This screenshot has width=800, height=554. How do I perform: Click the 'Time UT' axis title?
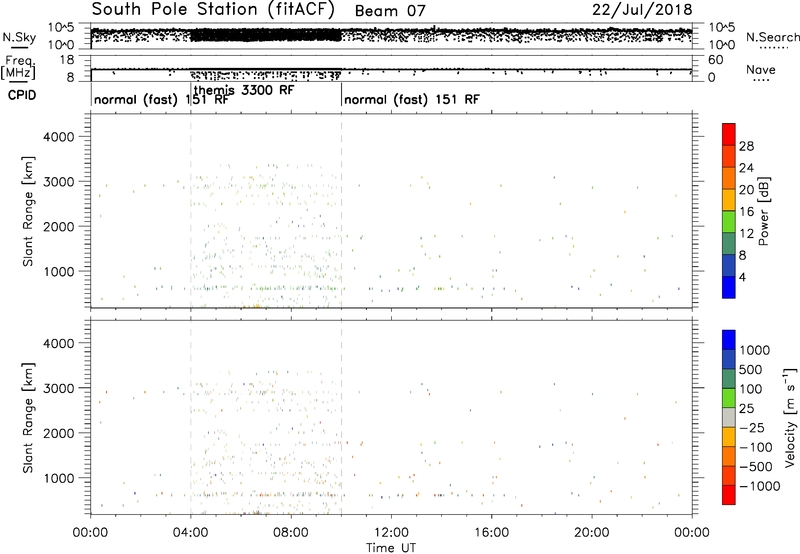(x=391, y=548)
